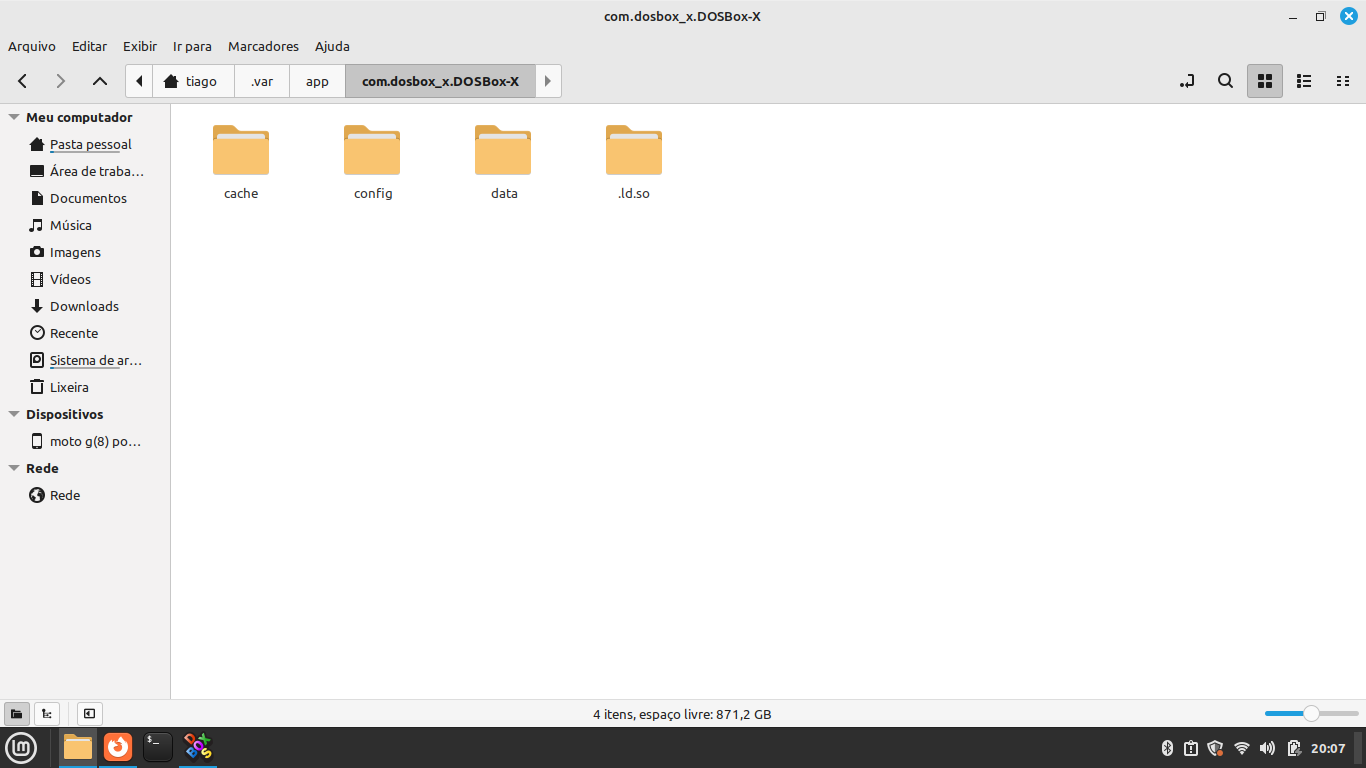Navigate to .var in path bar
Viewport: 1366px width, 768px height.
click(262, 81)
